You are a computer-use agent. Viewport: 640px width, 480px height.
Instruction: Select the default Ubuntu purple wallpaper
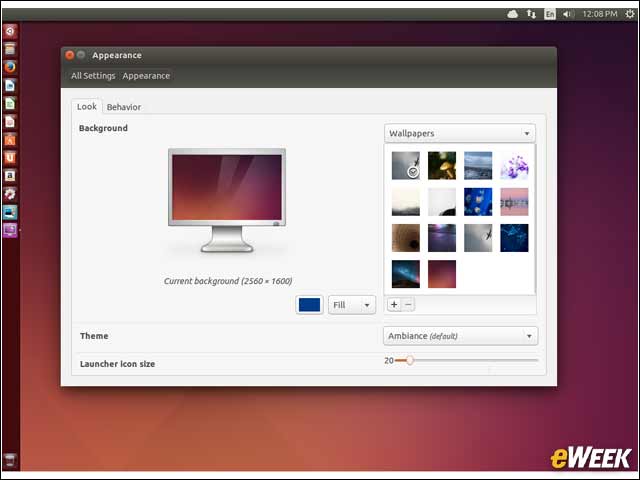coord(442,274)
